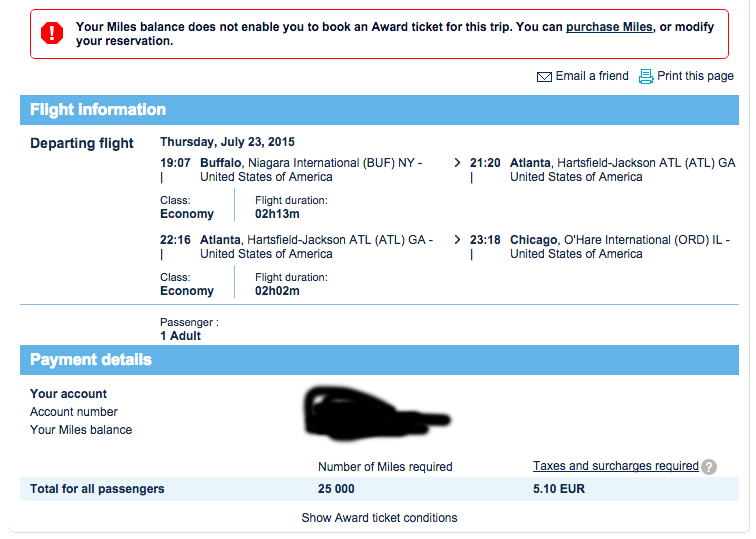The width and height of the screenshot is (756, 539).
Task: Click the red exclamation warning icon
Action: [x=51, y=33]
